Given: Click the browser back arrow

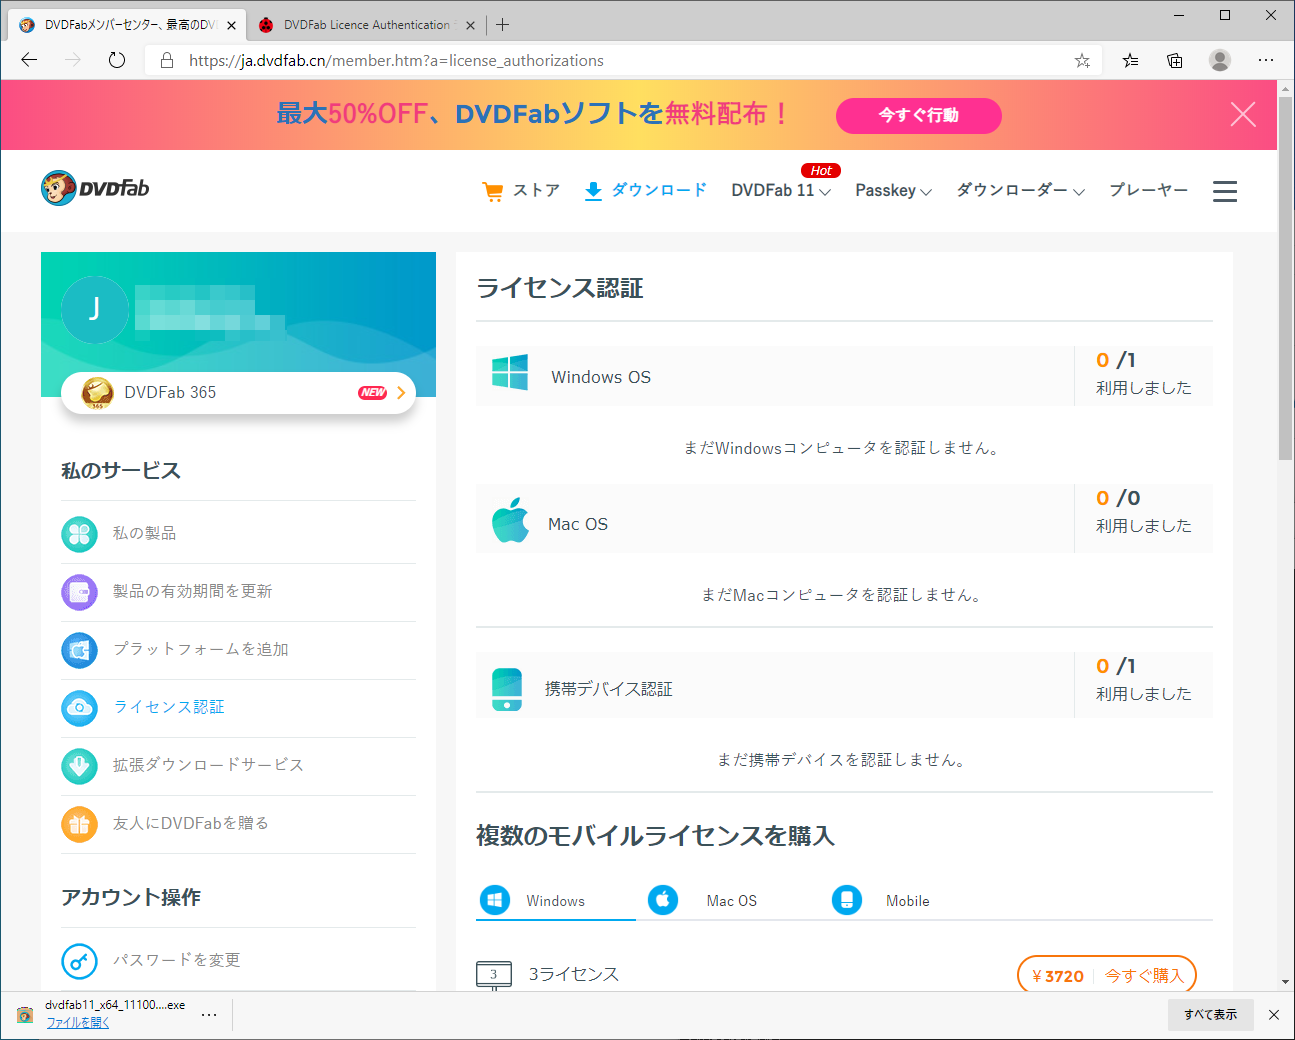Looking at the screenshot, I should (x=29, y=60).
